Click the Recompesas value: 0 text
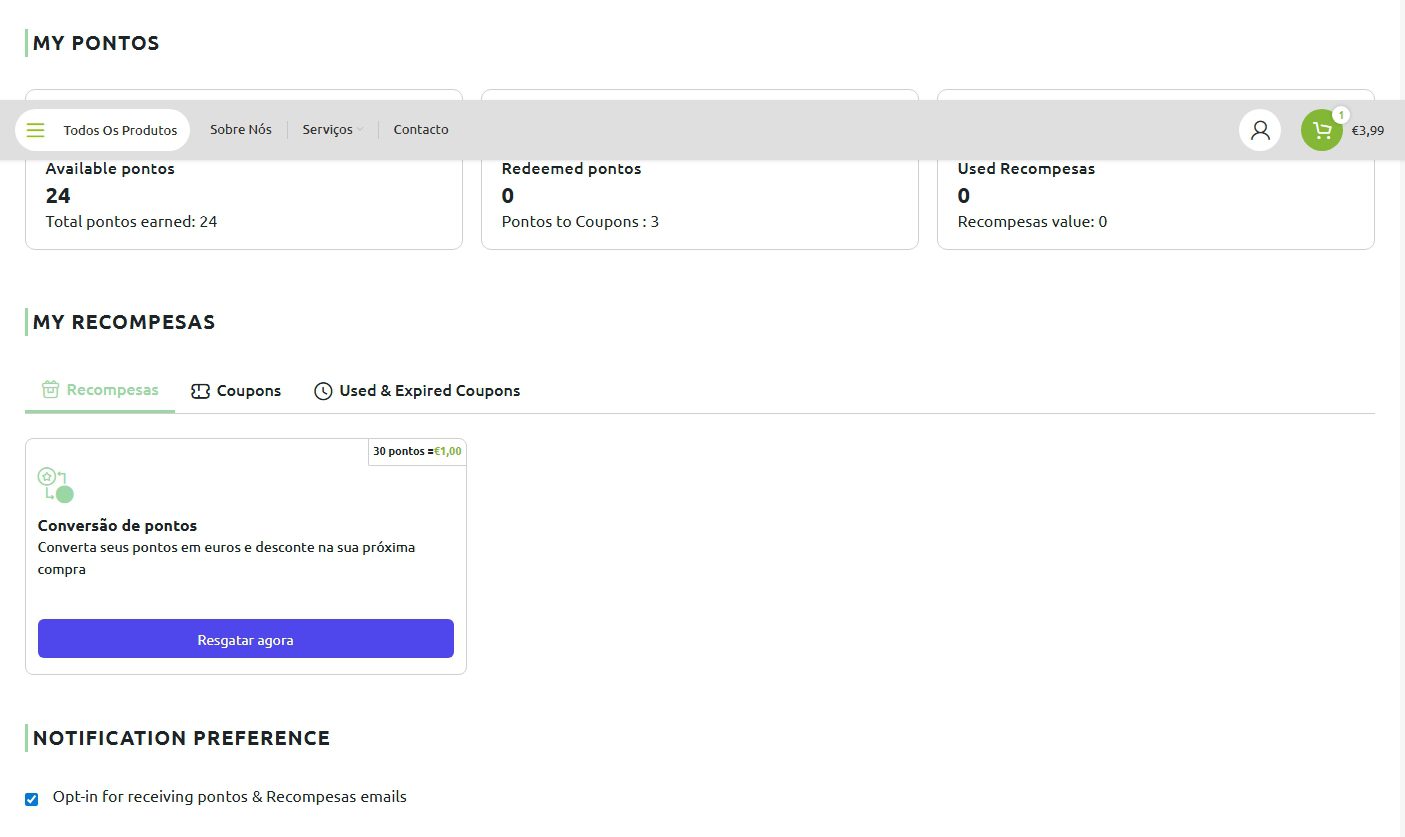 (x=1032, y=222)
